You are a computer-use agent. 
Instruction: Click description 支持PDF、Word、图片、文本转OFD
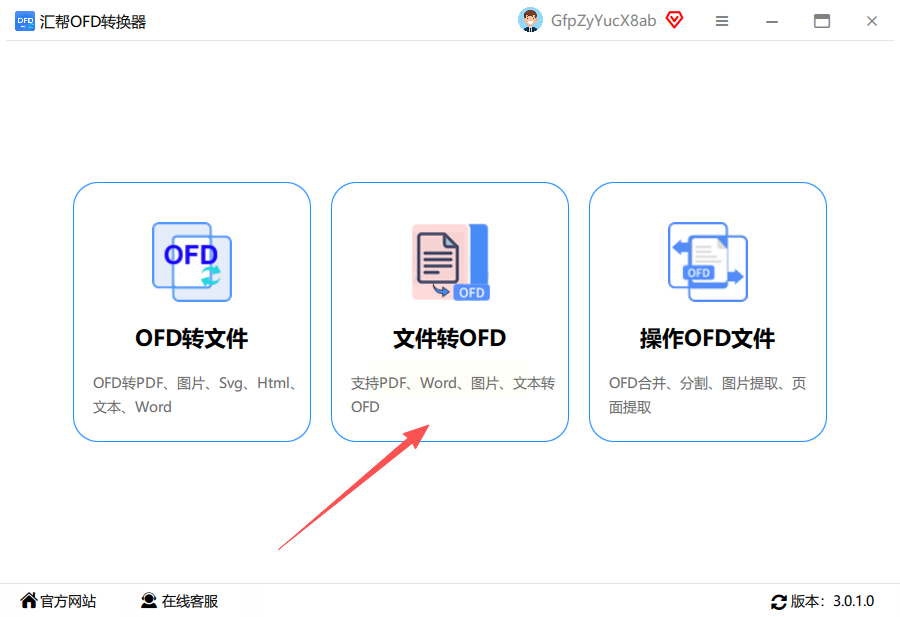pyautogui.click(x=453, y=395)
